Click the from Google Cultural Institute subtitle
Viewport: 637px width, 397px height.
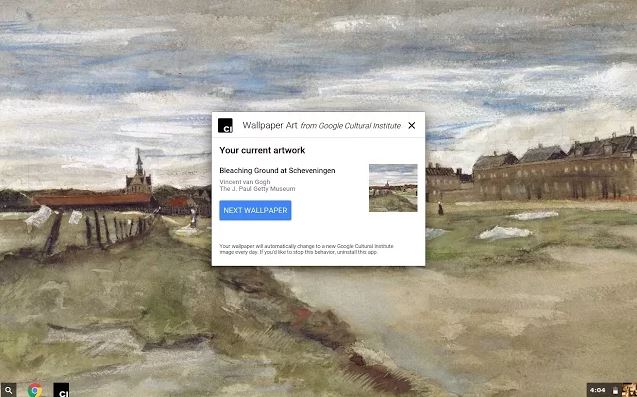351,126
